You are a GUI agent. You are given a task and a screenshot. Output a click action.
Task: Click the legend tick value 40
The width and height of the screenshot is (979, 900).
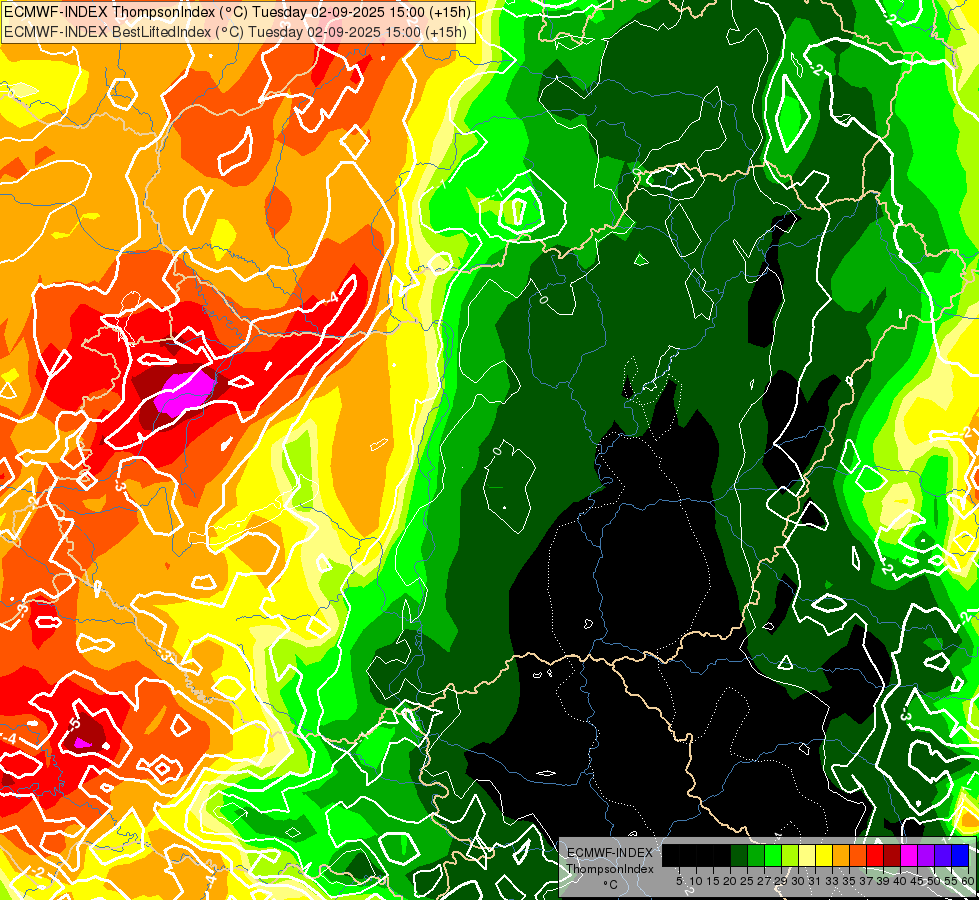(900, 881)
